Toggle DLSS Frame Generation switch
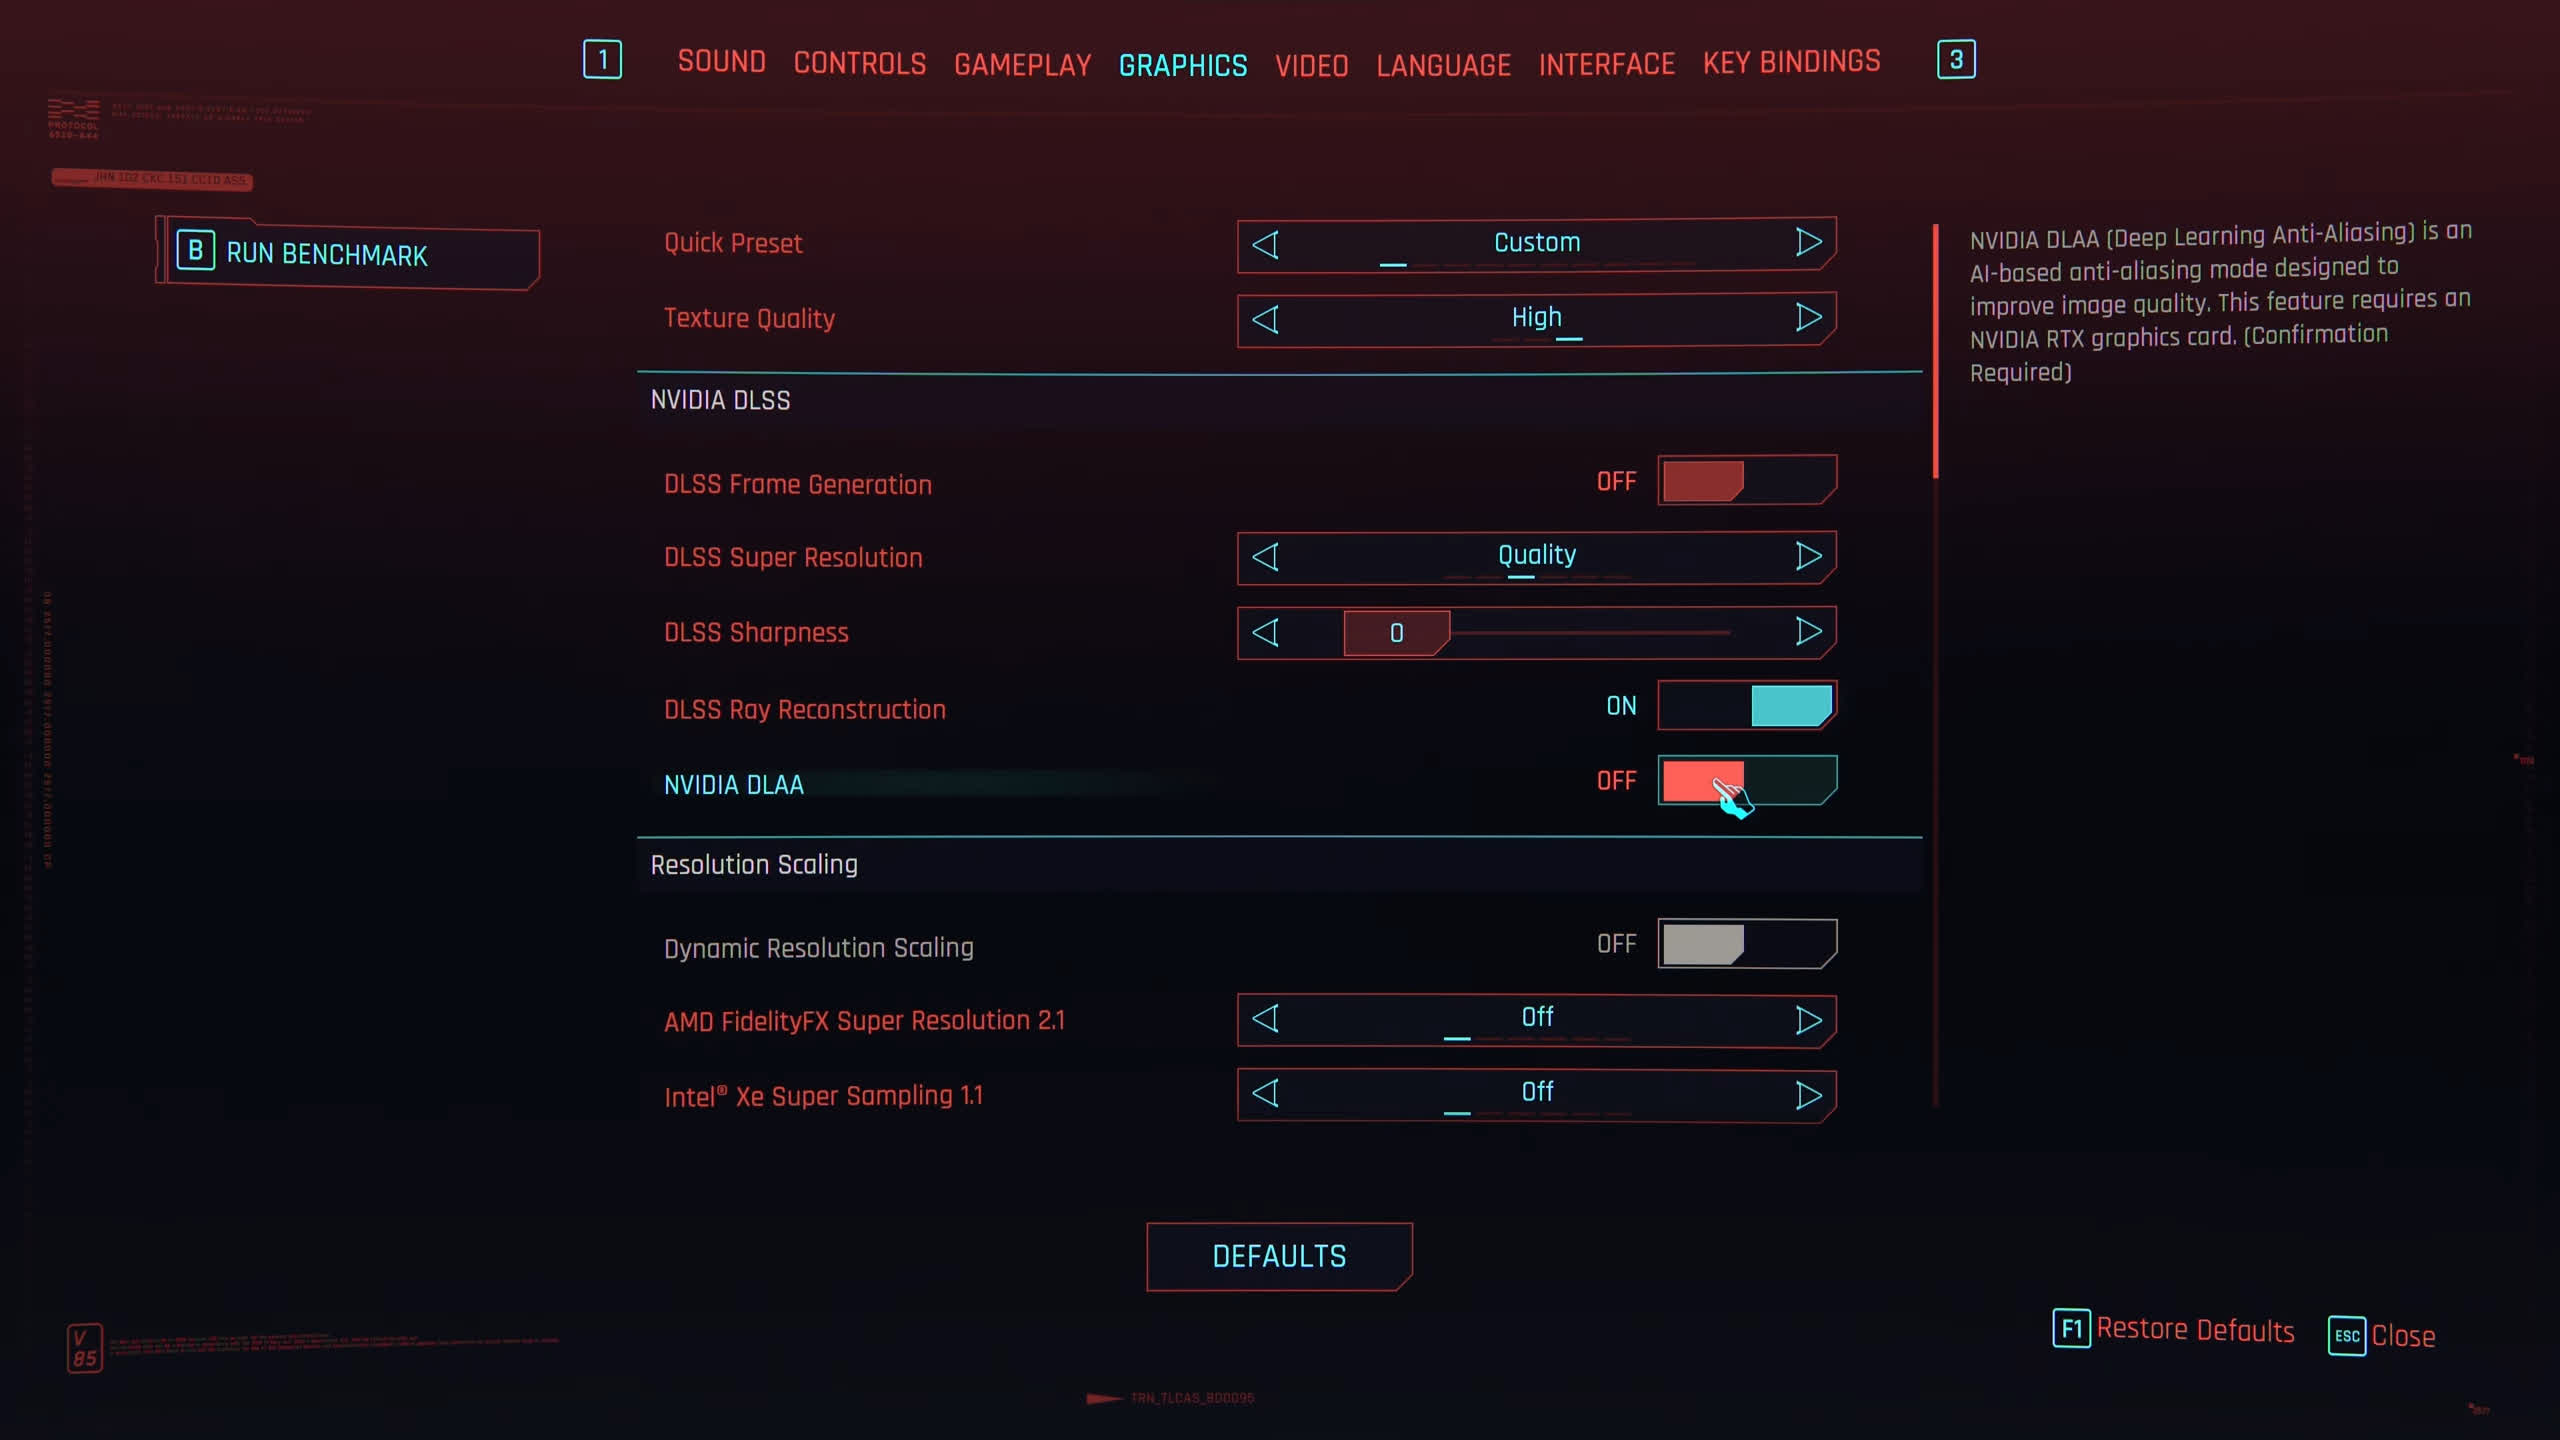The image size is (2560, 1440). pyautogui.click(x=1747, y=481)
